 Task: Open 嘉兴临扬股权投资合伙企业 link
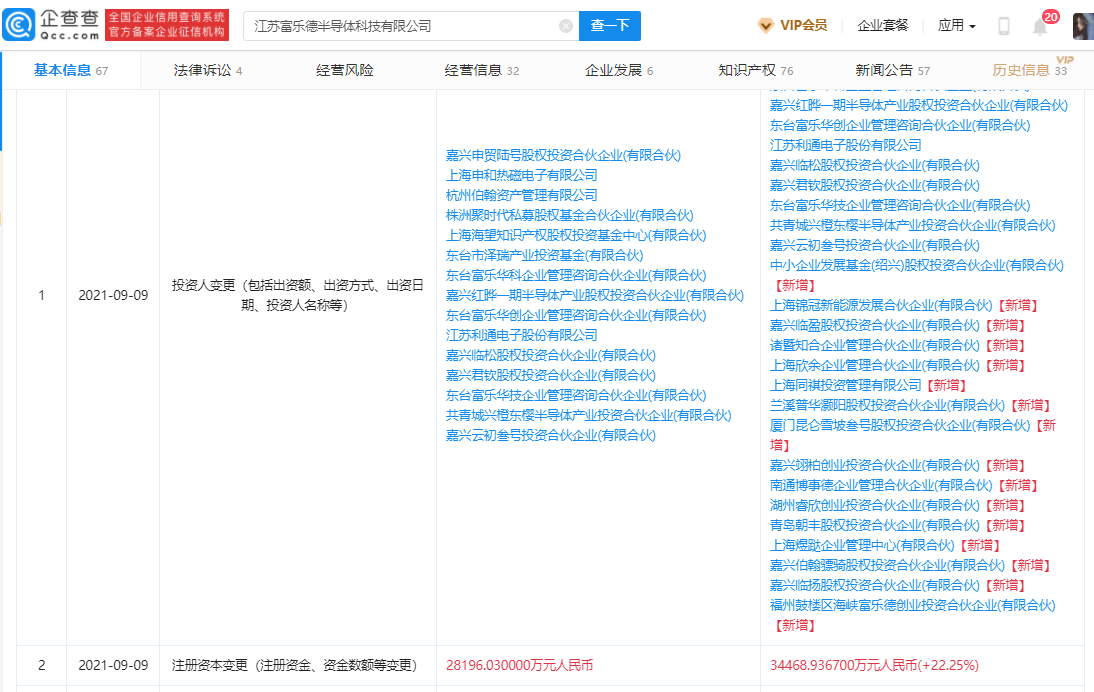(874, 585)
